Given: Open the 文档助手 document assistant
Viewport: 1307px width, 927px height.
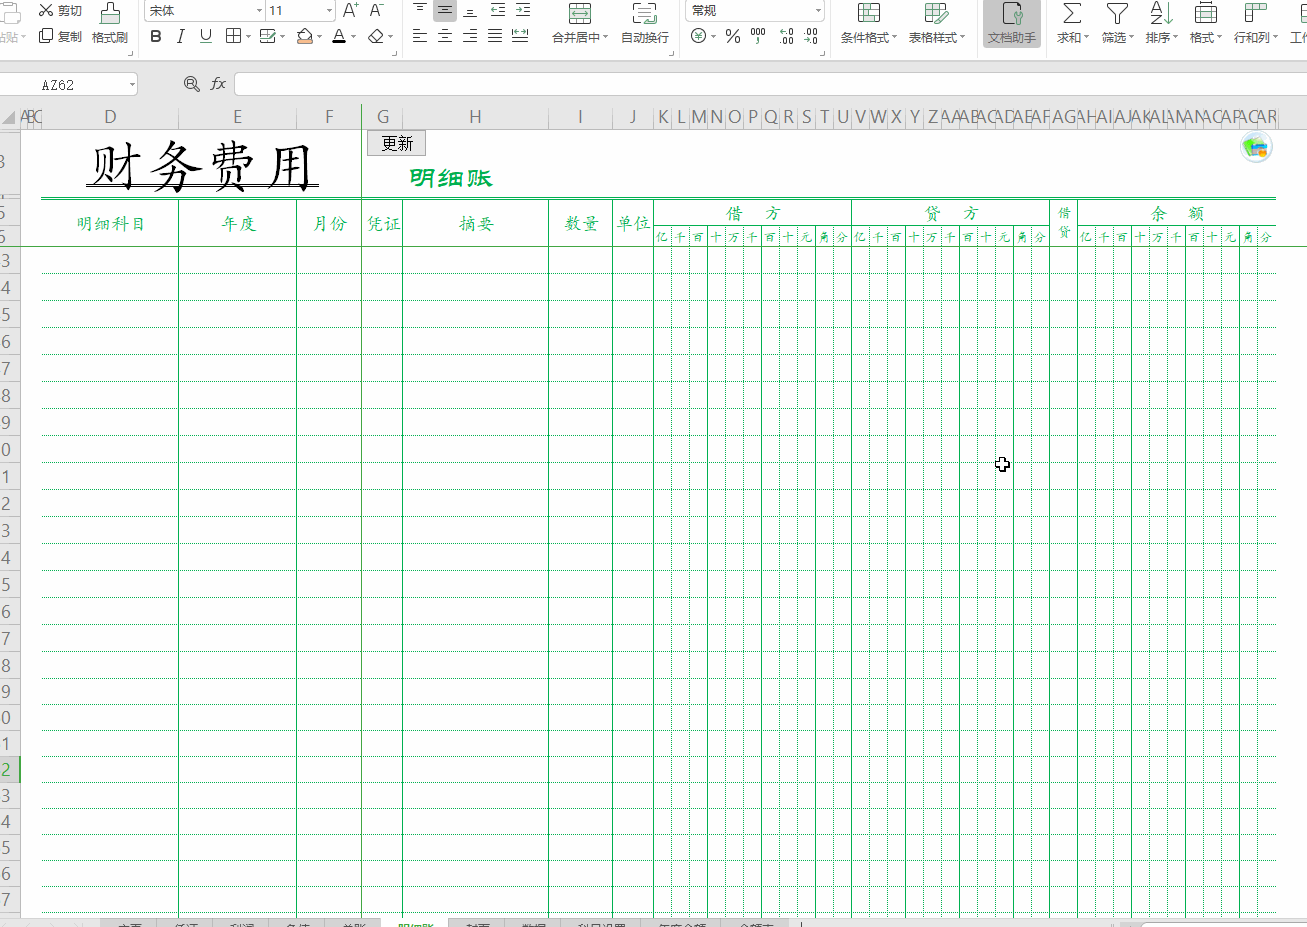Looking at the screenshot, I should (1011, 25).
